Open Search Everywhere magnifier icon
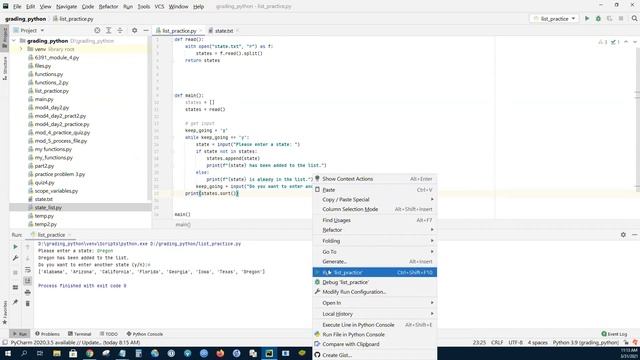The width and height of the screenshot is (640, 360). [634, 18]
